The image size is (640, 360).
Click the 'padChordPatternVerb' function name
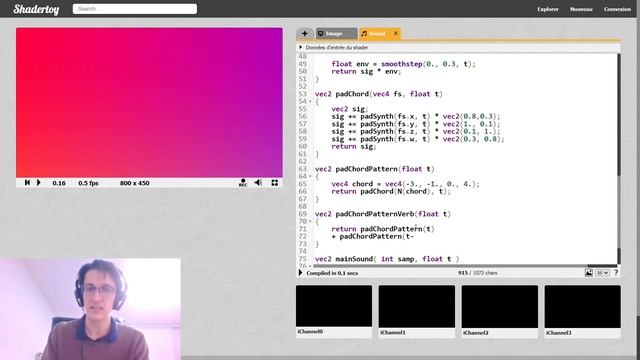[x=375, y=214]
